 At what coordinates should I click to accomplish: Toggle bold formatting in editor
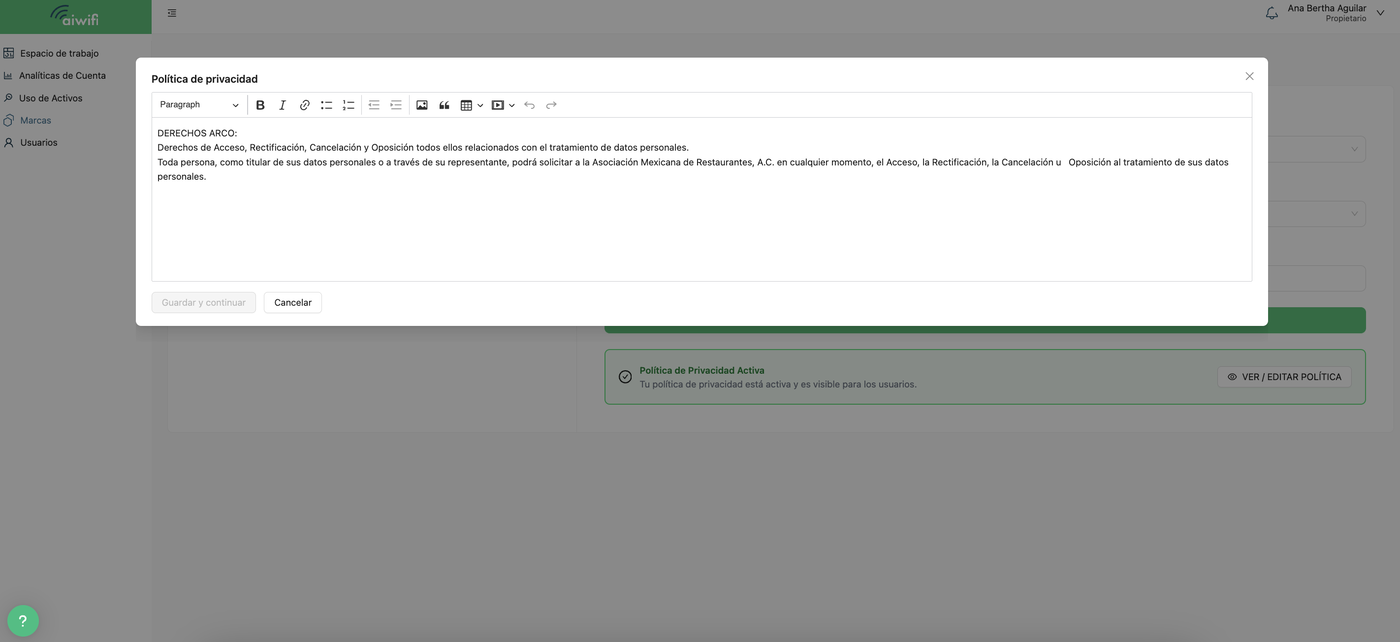pos(260,105)
